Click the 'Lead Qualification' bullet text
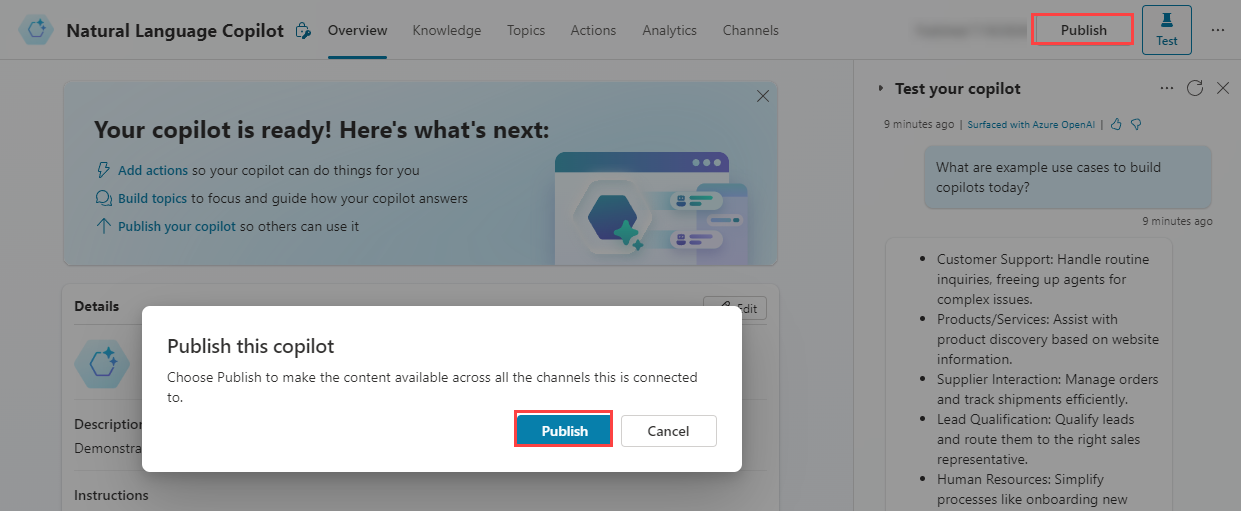Screen dimensions: 1241x511 pos(1038,439)
